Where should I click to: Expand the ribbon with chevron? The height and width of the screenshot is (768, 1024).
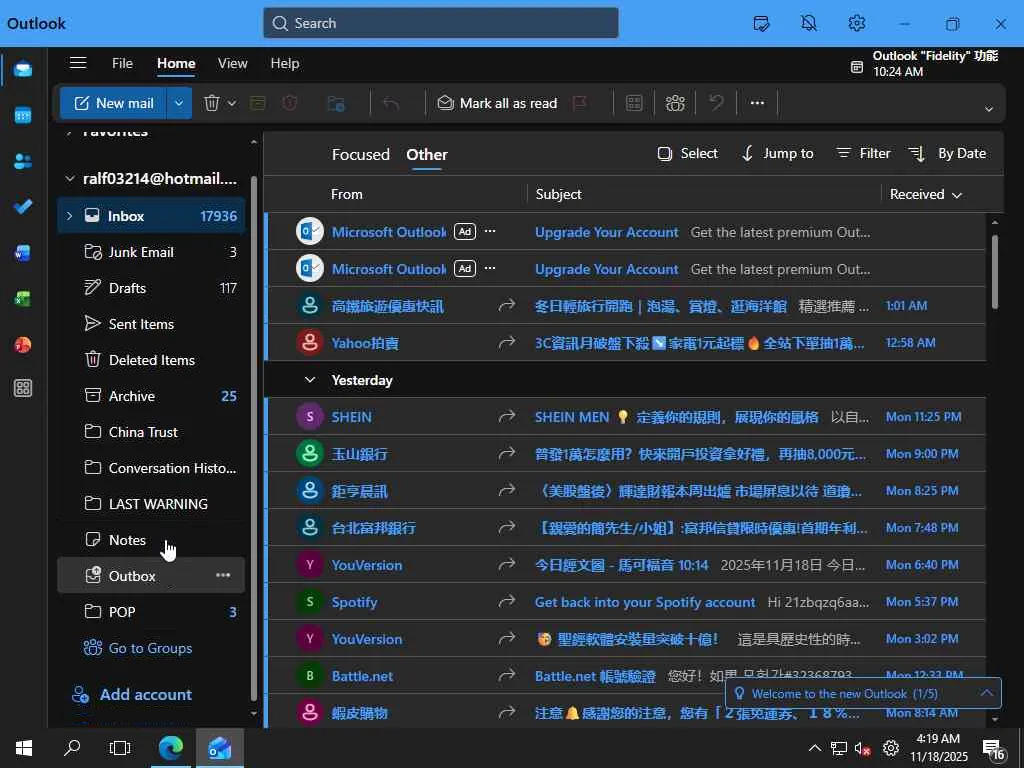coord(989,109)
